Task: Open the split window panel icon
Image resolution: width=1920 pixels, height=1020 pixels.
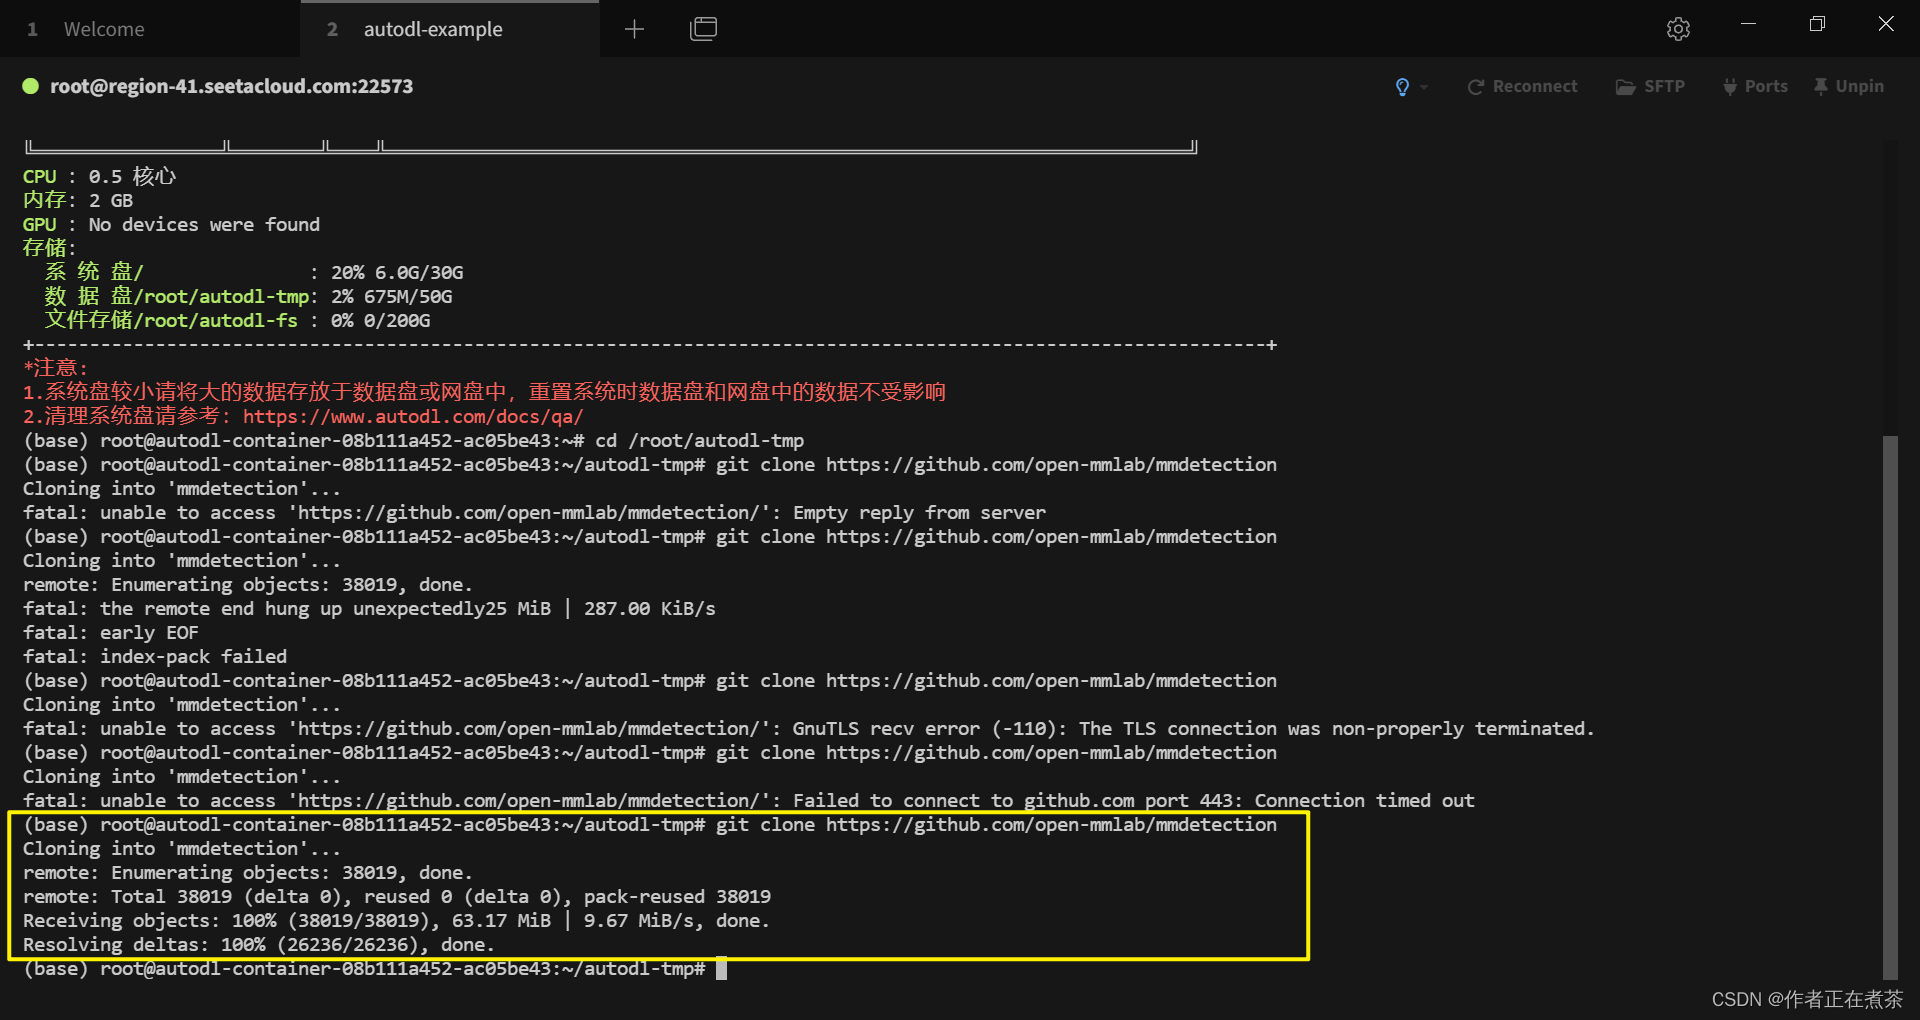Action: (704, 29)
